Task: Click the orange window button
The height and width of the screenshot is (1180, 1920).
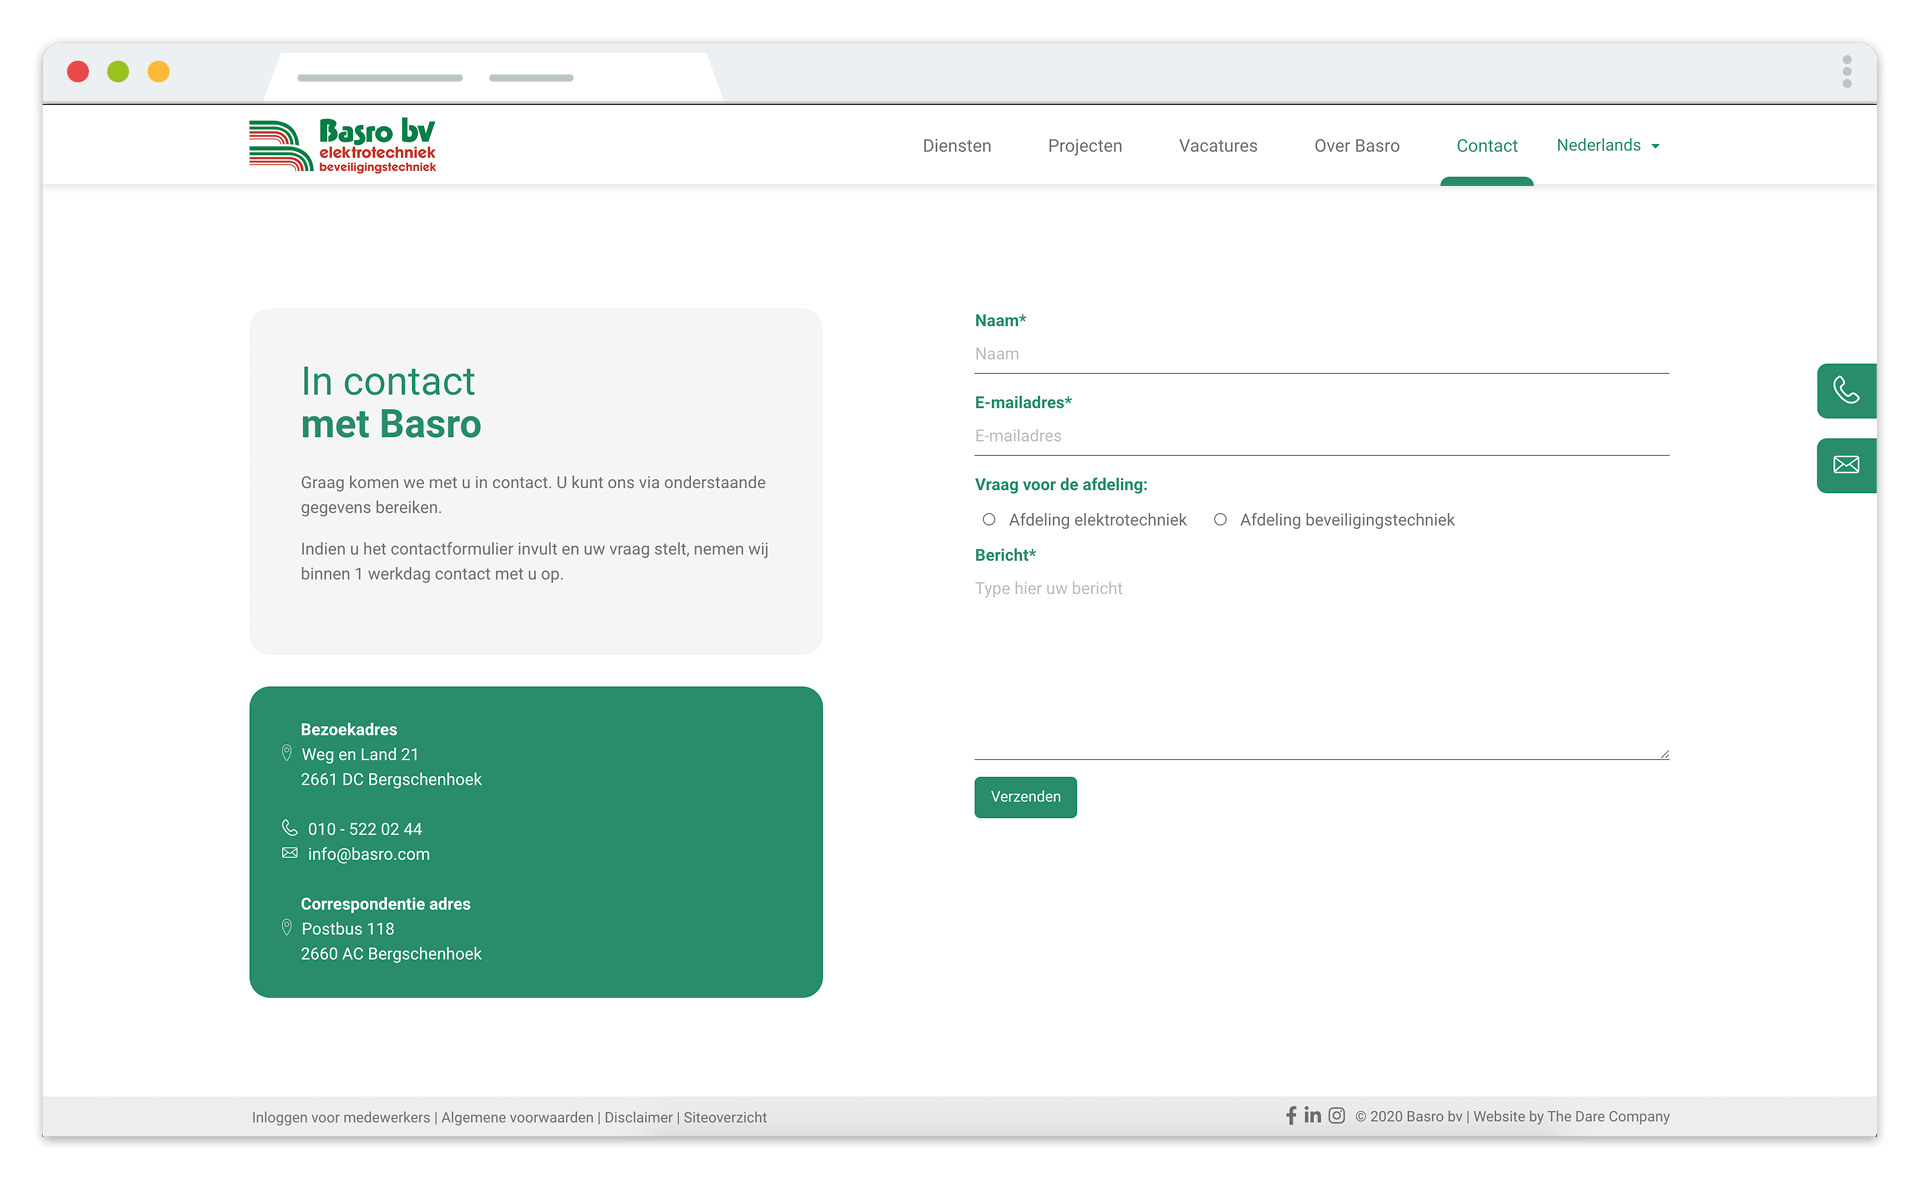Action: (159, 72)
